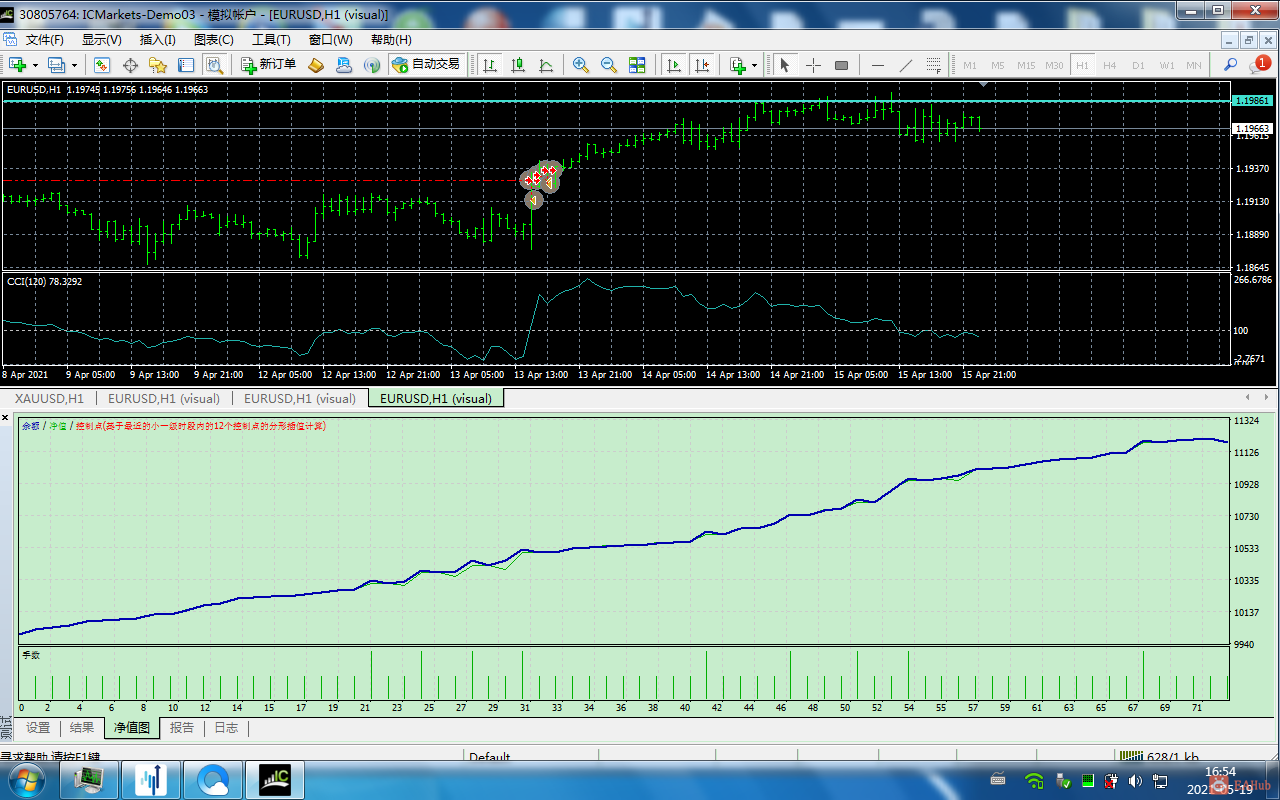
Task: Toggle 自动交易 auto trading
Action: click(426, 65)
